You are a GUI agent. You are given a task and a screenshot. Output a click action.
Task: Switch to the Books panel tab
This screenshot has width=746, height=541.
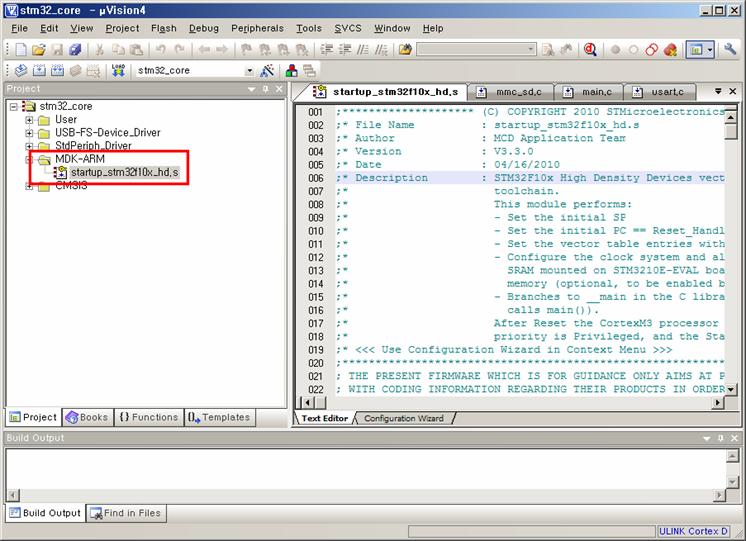point(88,417)
